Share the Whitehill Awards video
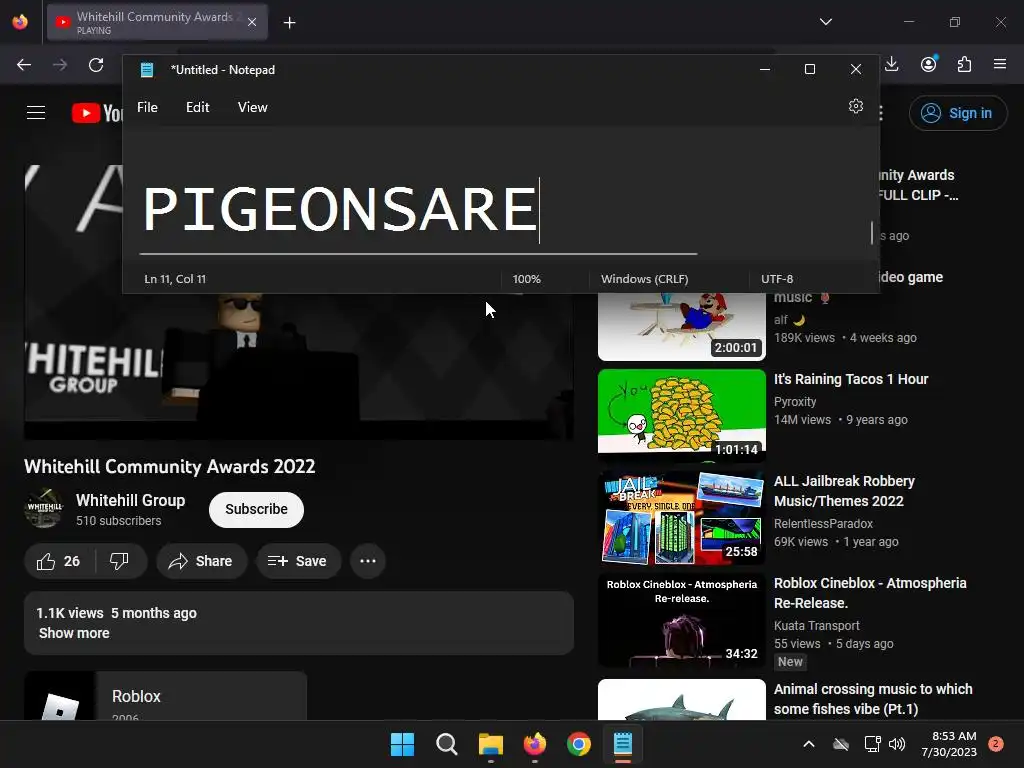The image size is (1024, 768). (x=201, y=561)
